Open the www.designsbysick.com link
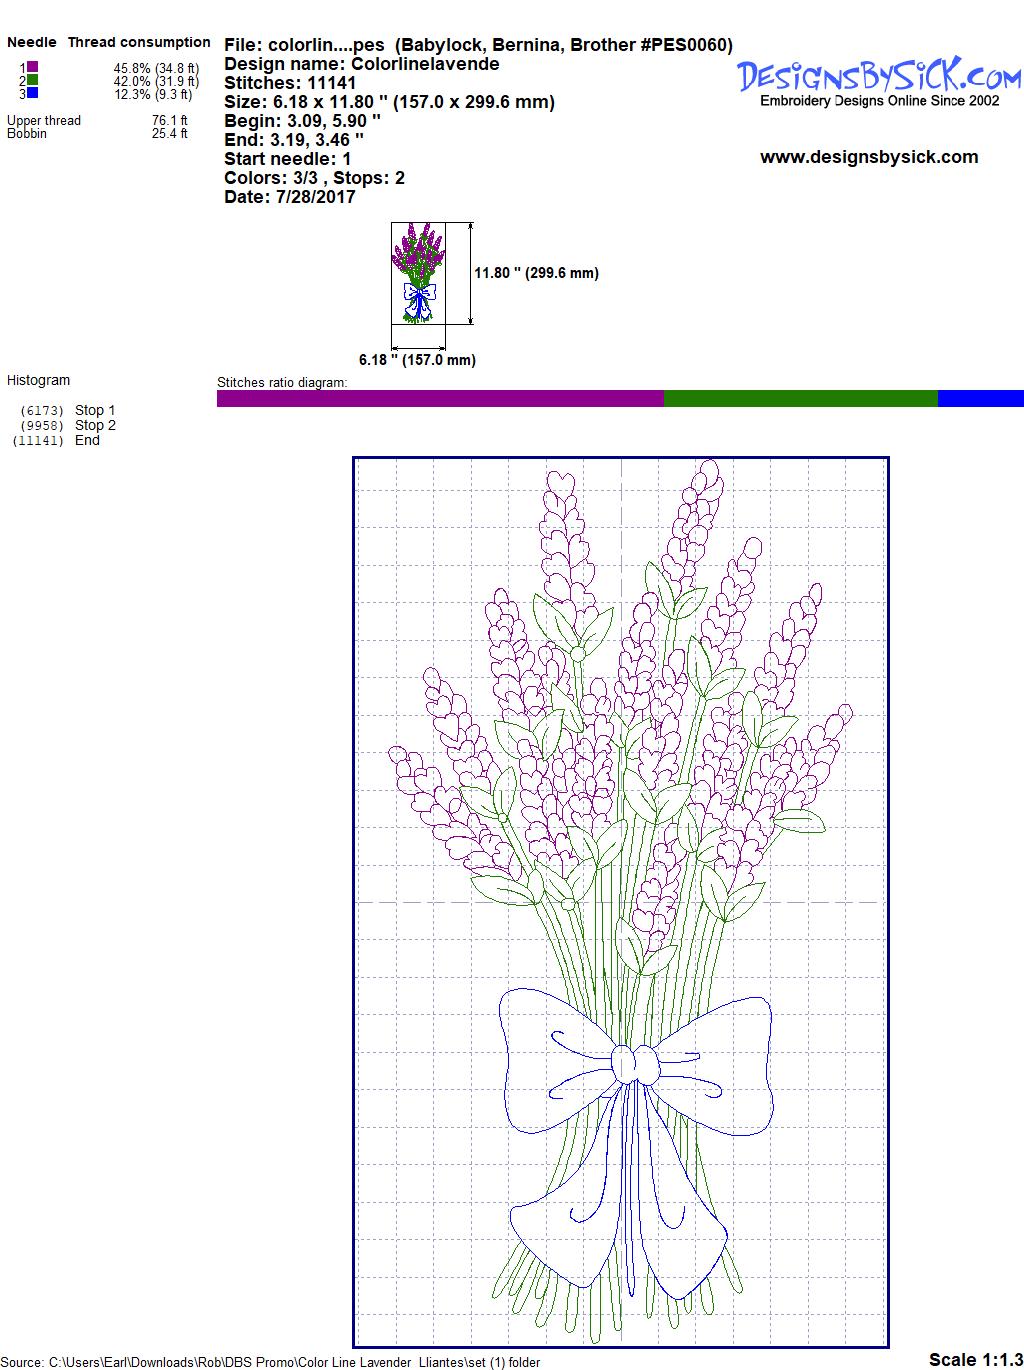 (869, 157)
